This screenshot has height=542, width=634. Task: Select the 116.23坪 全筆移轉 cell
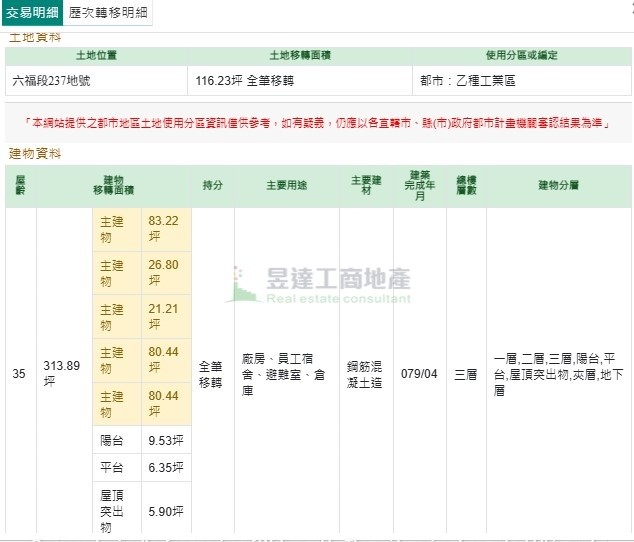point(238,80)
